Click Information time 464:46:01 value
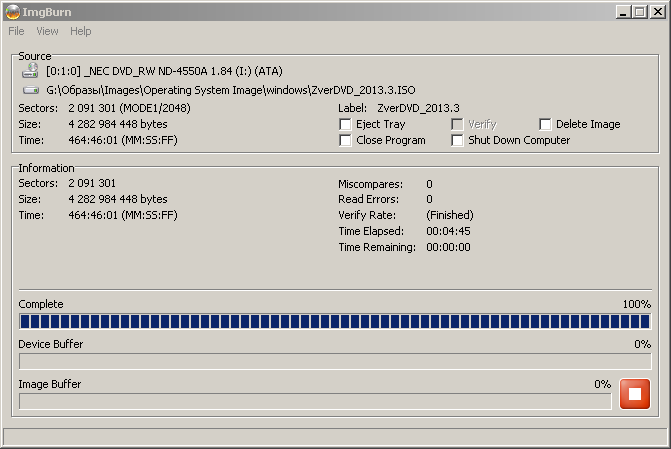 pos(123,215)
